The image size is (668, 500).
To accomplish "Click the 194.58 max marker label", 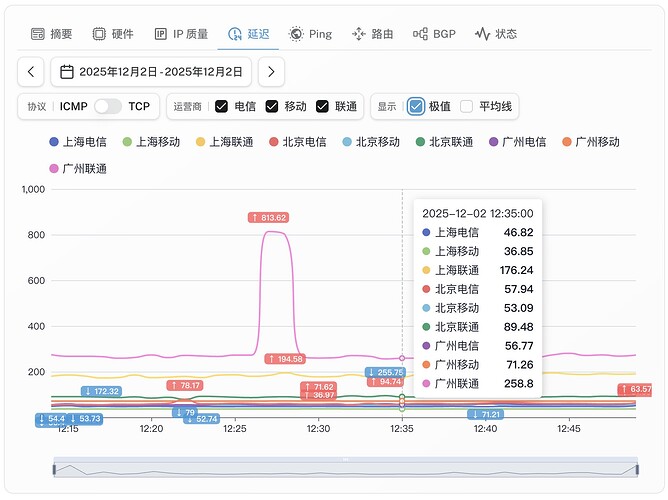I will click(x=285, y=359).
